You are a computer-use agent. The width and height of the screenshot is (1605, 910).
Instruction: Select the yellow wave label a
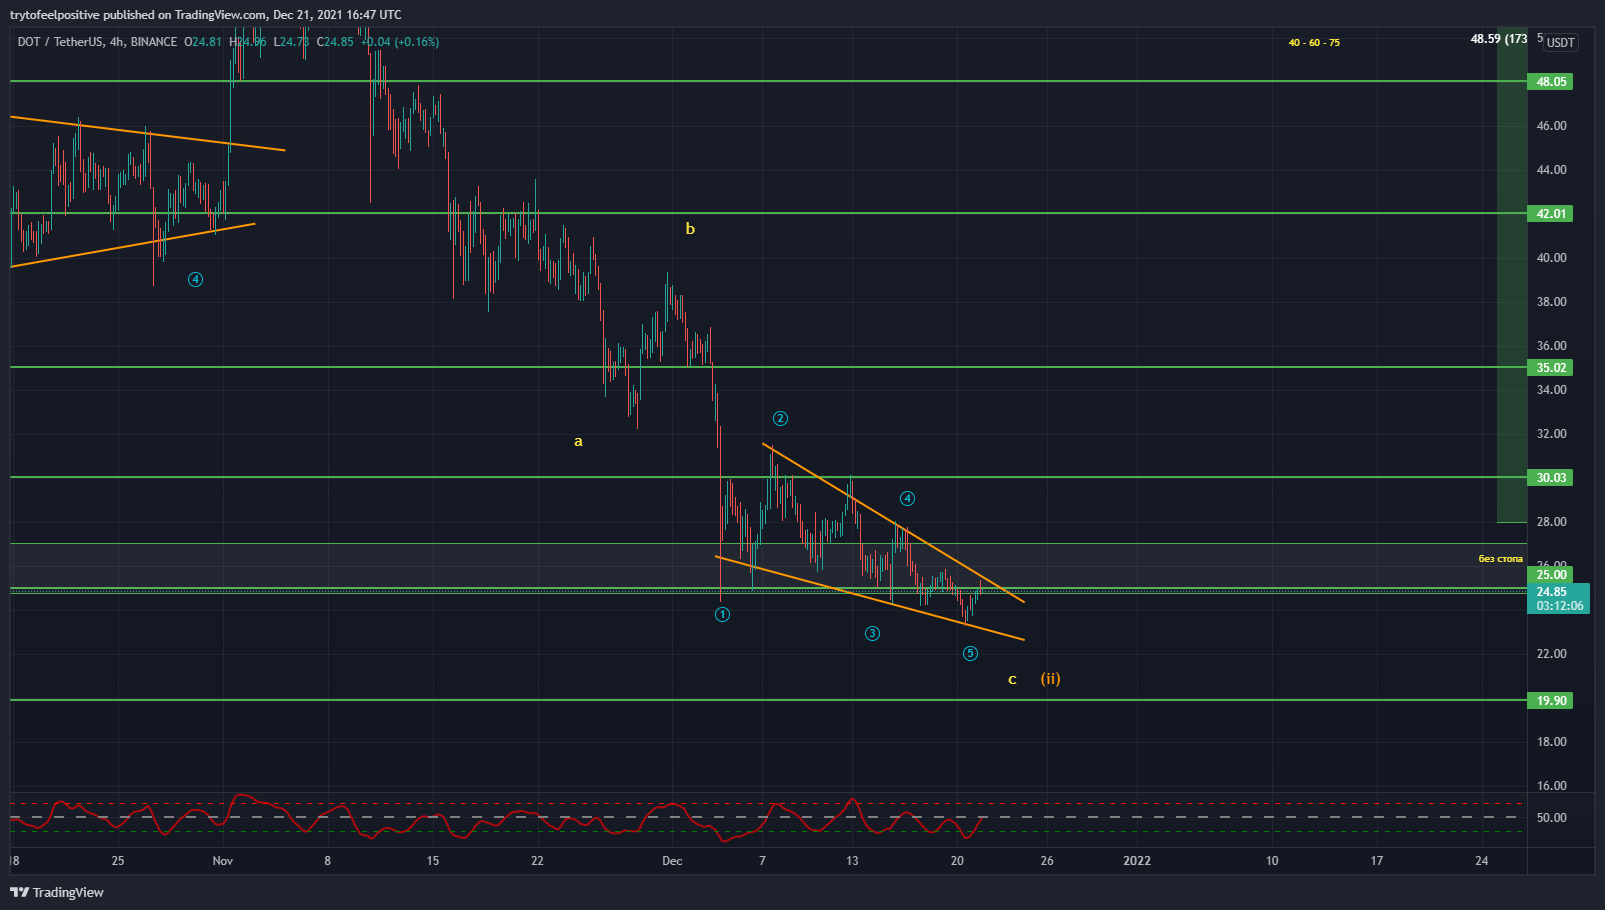(x=578, y=441)
